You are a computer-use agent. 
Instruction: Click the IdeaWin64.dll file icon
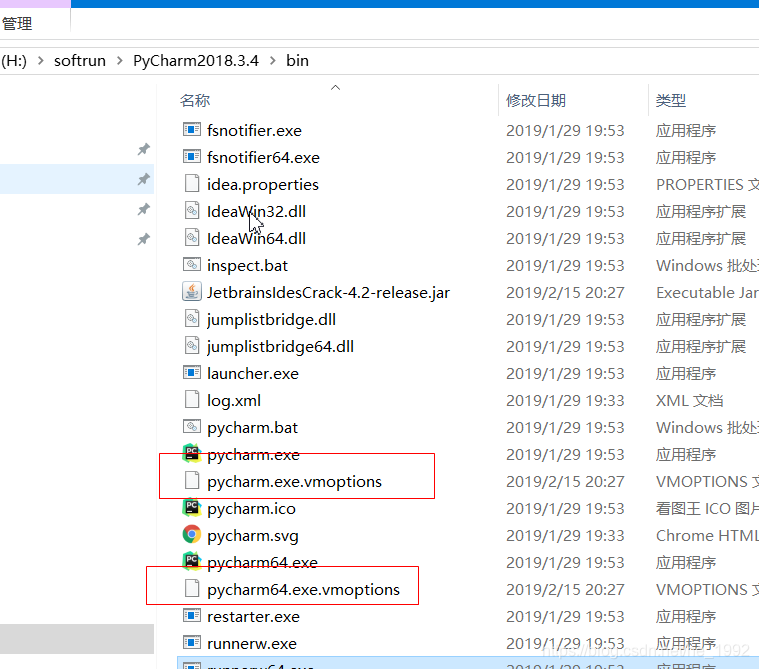192,238
